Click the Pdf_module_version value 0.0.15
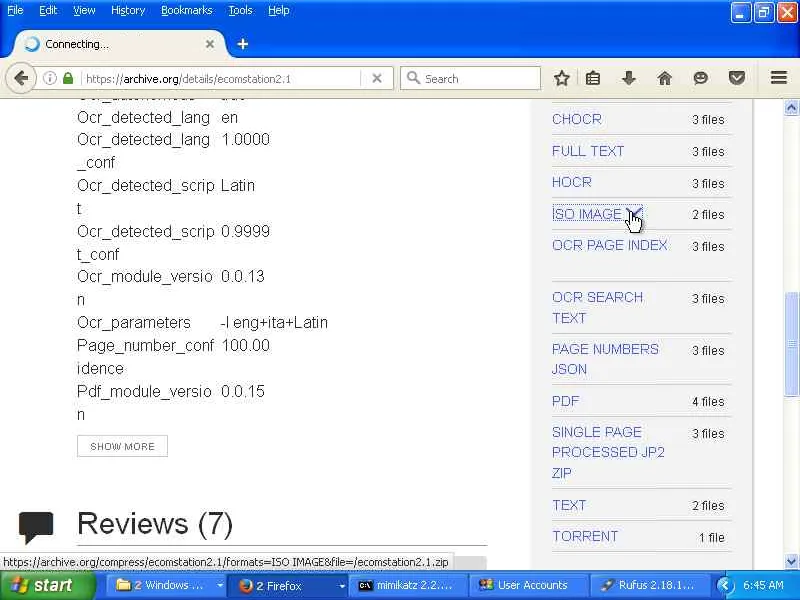This screenshot has height=600, width=800. 243,391
